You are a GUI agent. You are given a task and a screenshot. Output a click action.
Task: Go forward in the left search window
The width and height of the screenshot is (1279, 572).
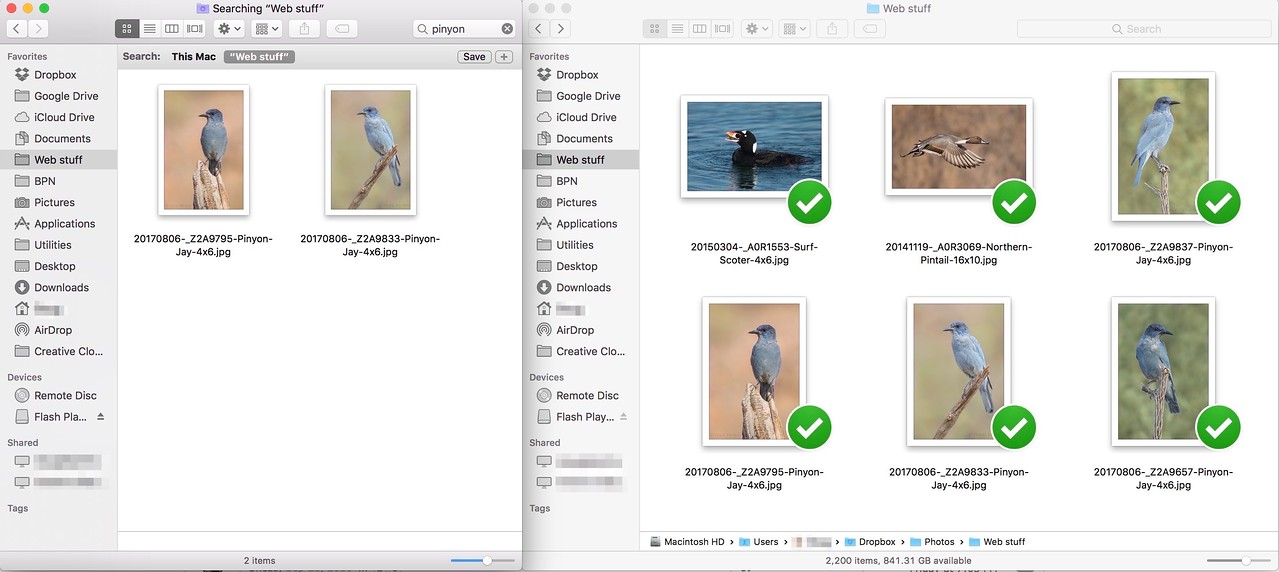coord(40,29)
